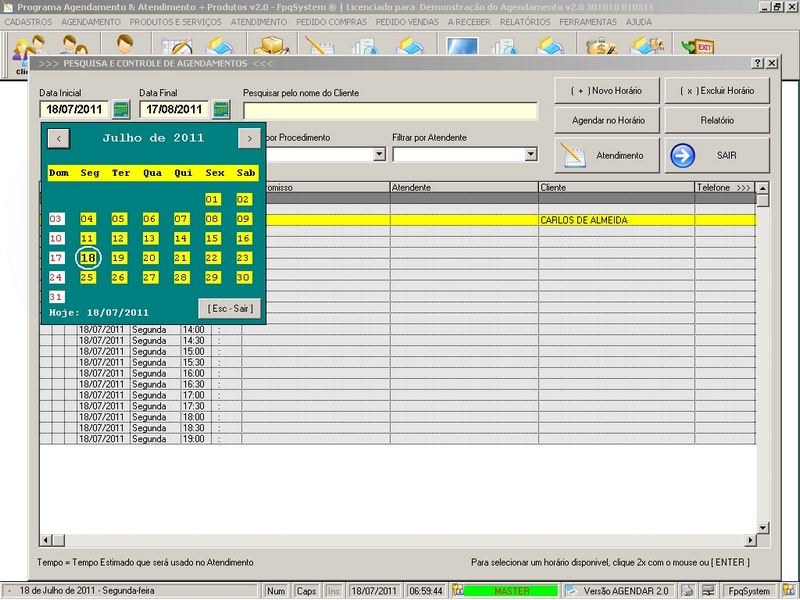The height and width of the screenshot is (600, 800).
Task: Select day 25 in the July calendar
Action: [x=88, y=277]
